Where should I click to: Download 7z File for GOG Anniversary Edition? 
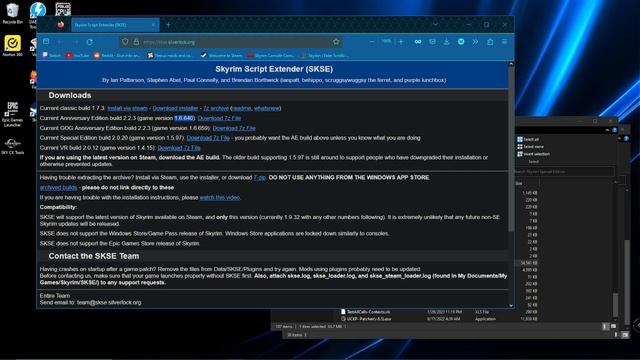tap(234, 128)
